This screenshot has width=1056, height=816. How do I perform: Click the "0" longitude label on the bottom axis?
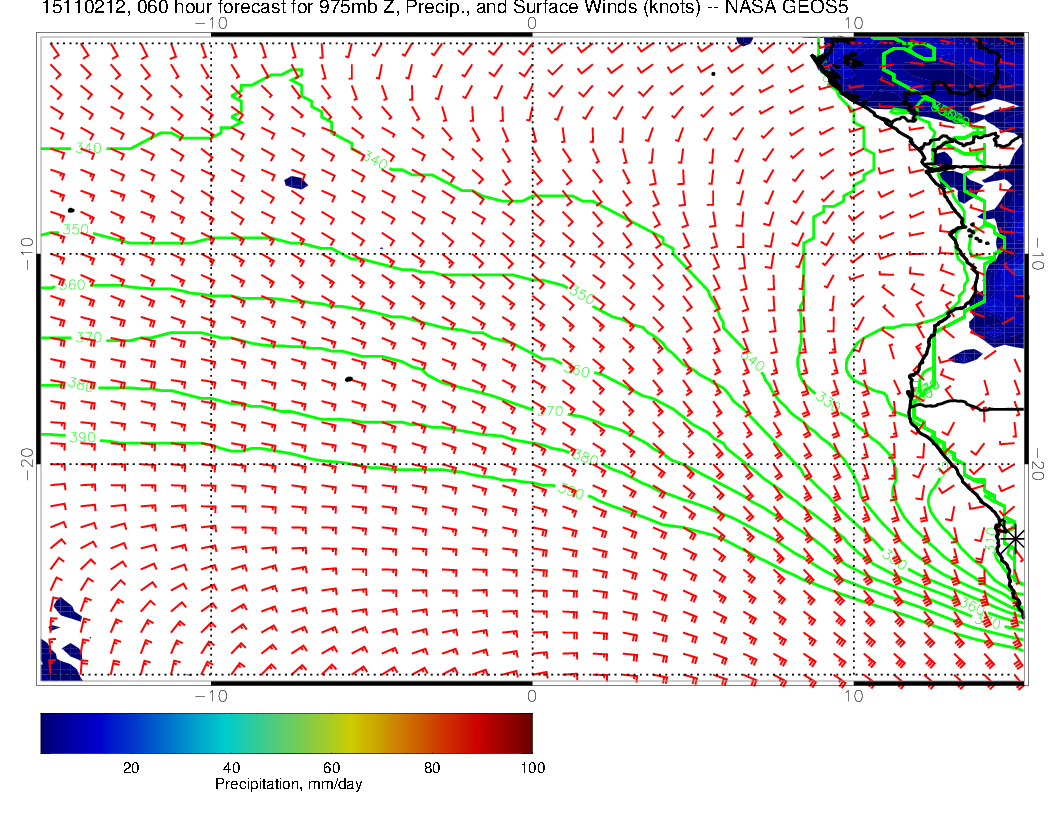531,695
